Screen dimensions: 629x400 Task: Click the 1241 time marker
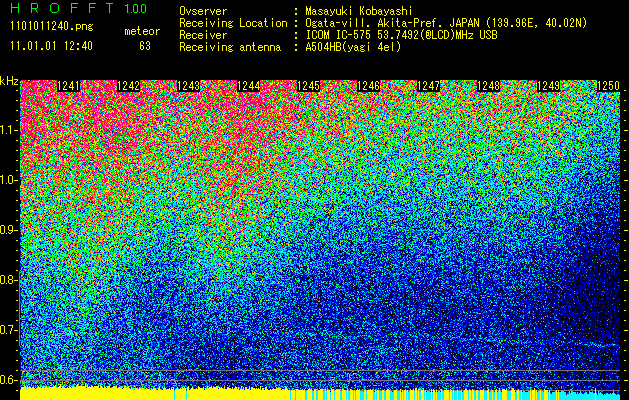coord(68,86)
